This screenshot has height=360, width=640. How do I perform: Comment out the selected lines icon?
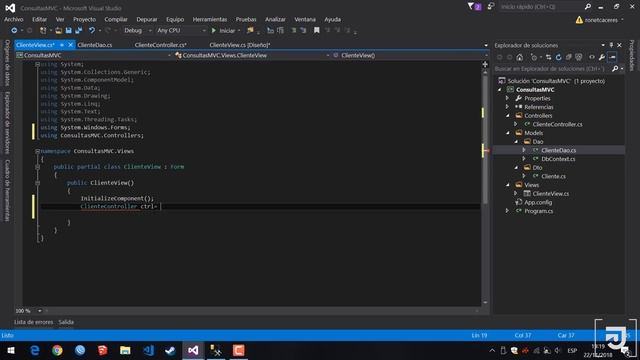(x=293, y=31)
